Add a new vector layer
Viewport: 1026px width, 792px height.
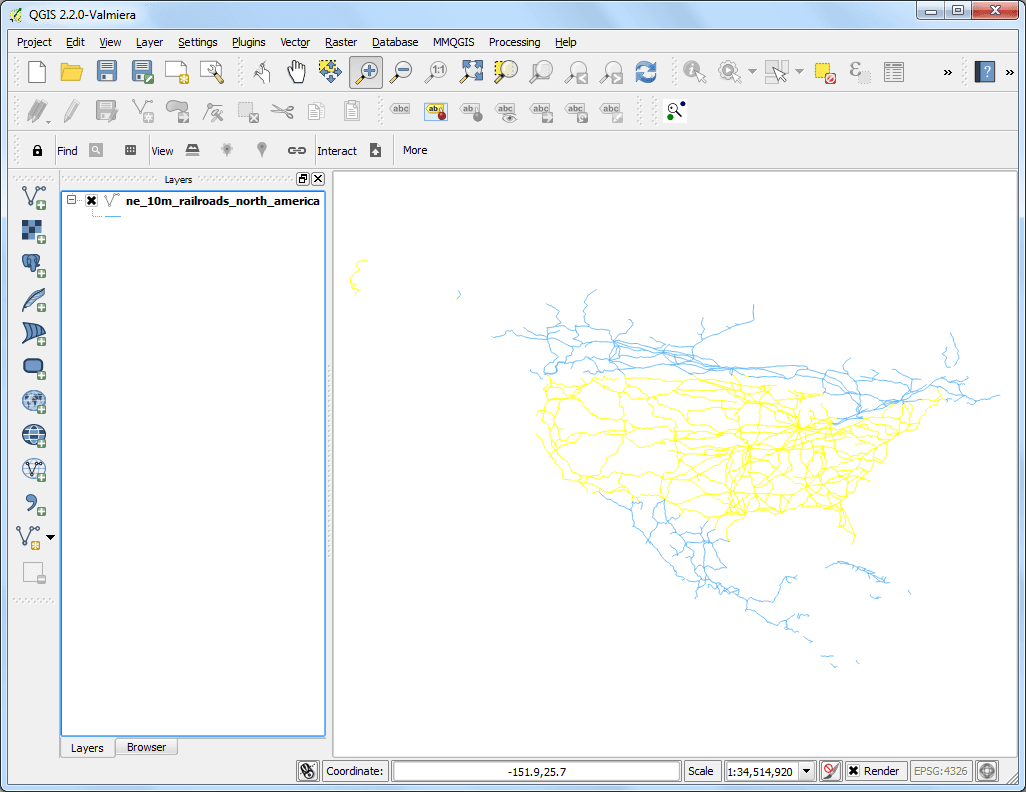[x=33, y=198]
